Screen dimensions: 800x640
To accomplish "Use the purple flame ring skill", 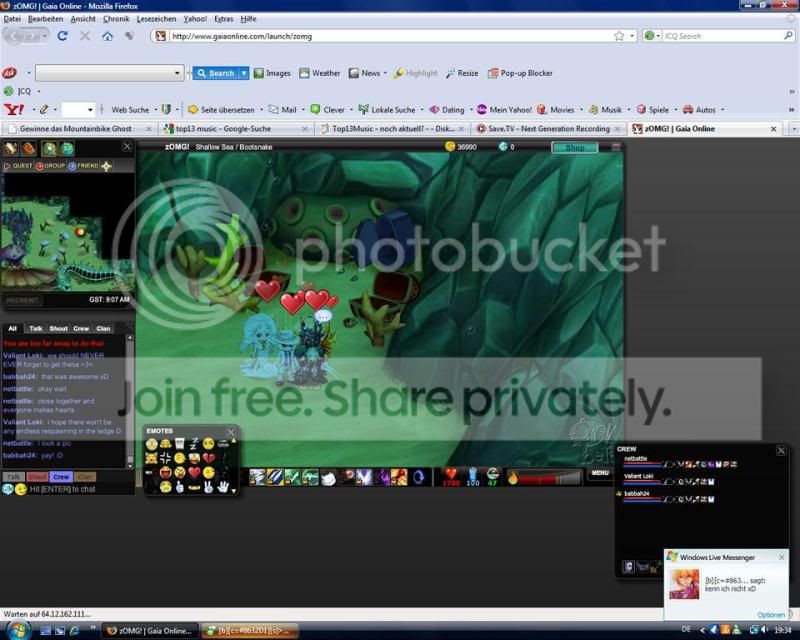I will point(382,478).
